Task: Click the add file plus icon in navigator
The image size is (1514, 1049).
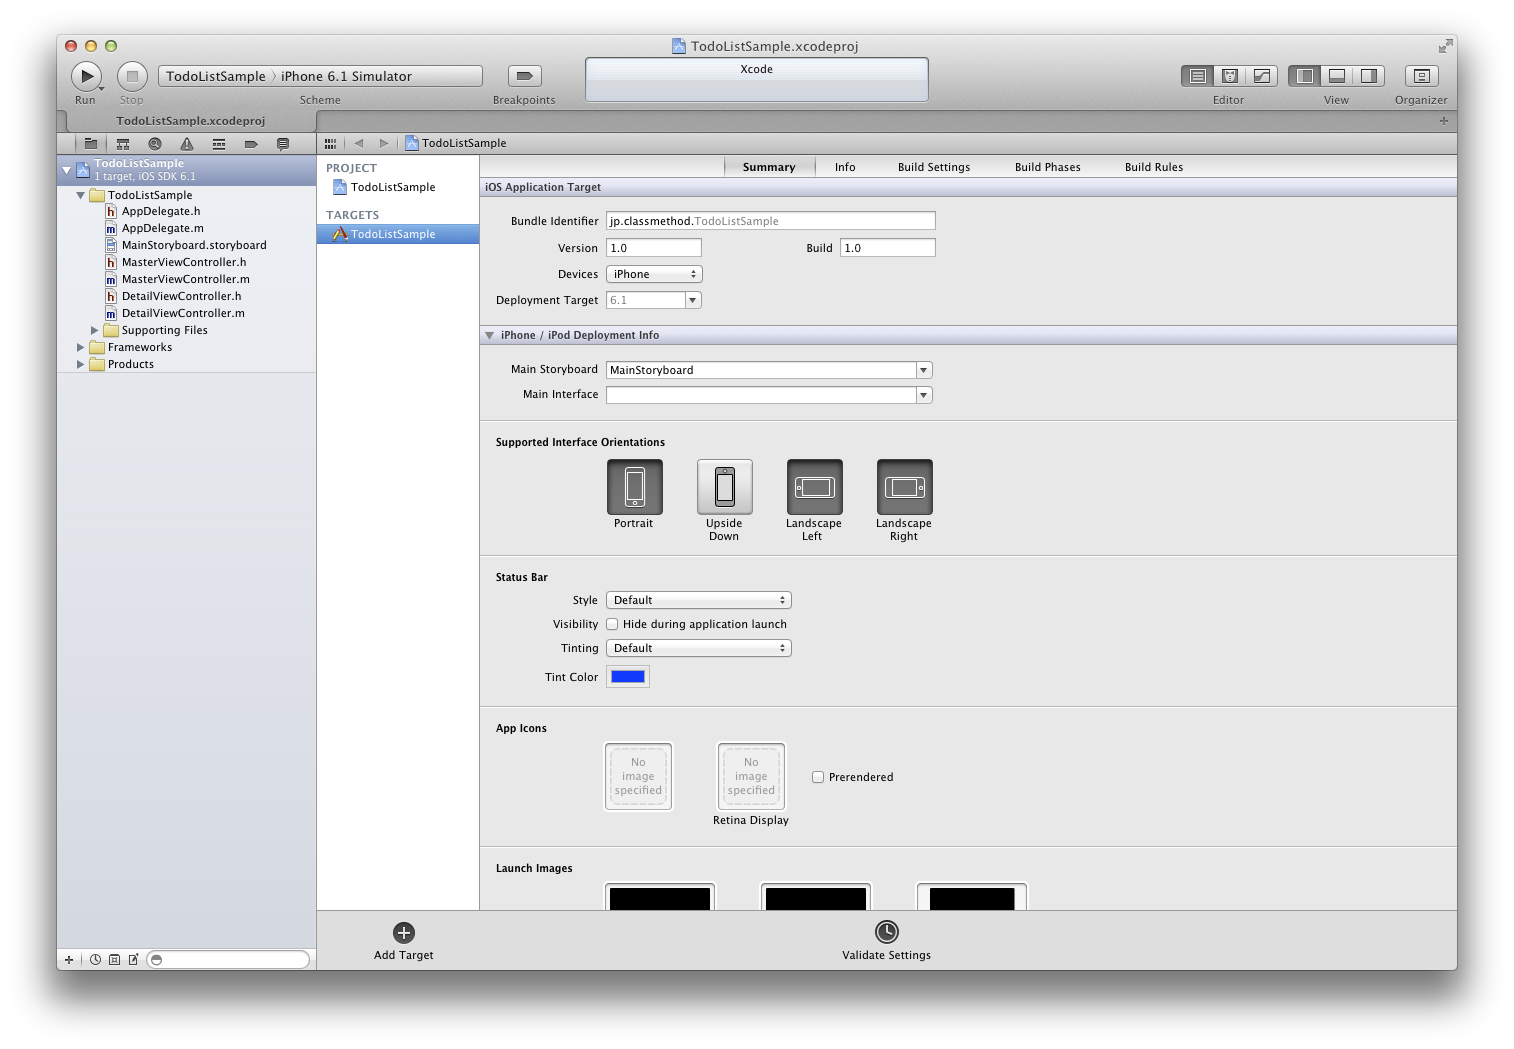Action: pyautogui.click(x=69, y=960)
